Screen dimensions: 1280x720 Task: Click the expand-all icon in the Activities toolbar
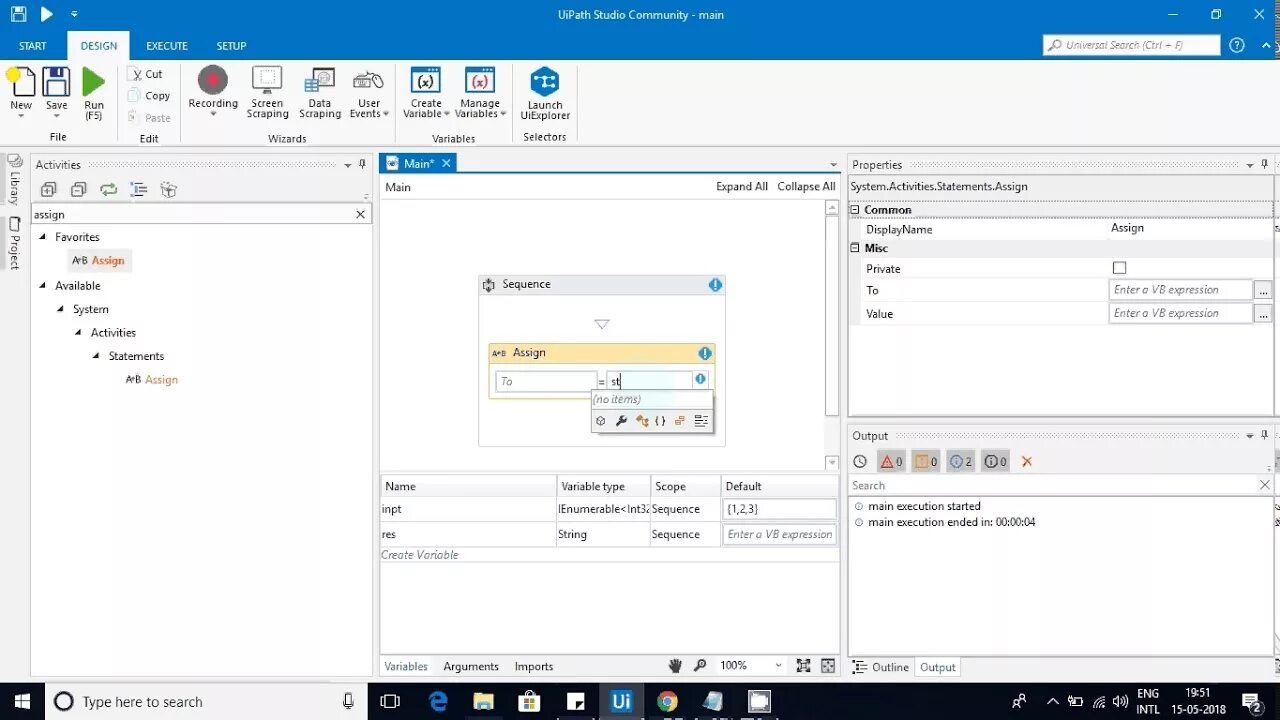(x=48, y=190)
